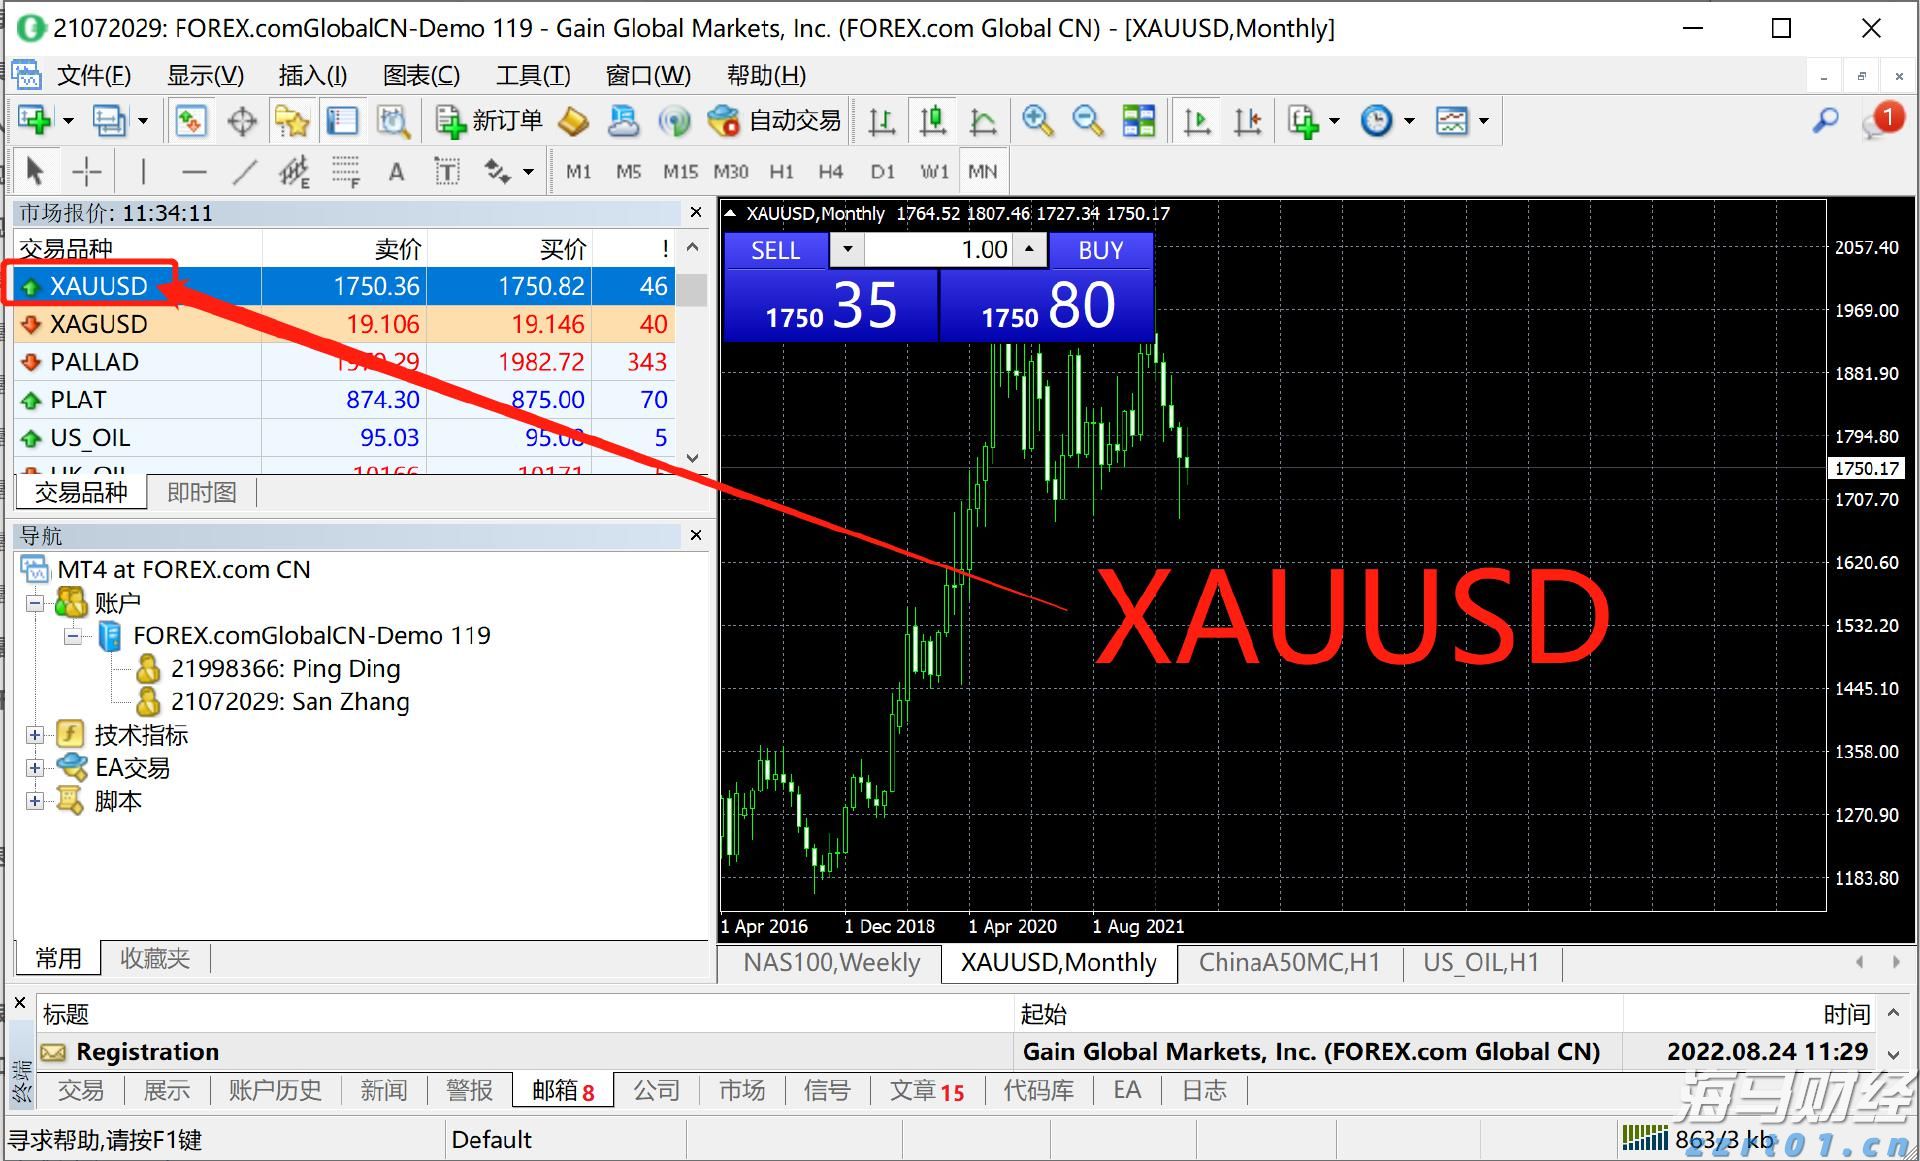Open the 插入(I) menu
Viewport: 1920px width, 1161px height.
(312, 75)
